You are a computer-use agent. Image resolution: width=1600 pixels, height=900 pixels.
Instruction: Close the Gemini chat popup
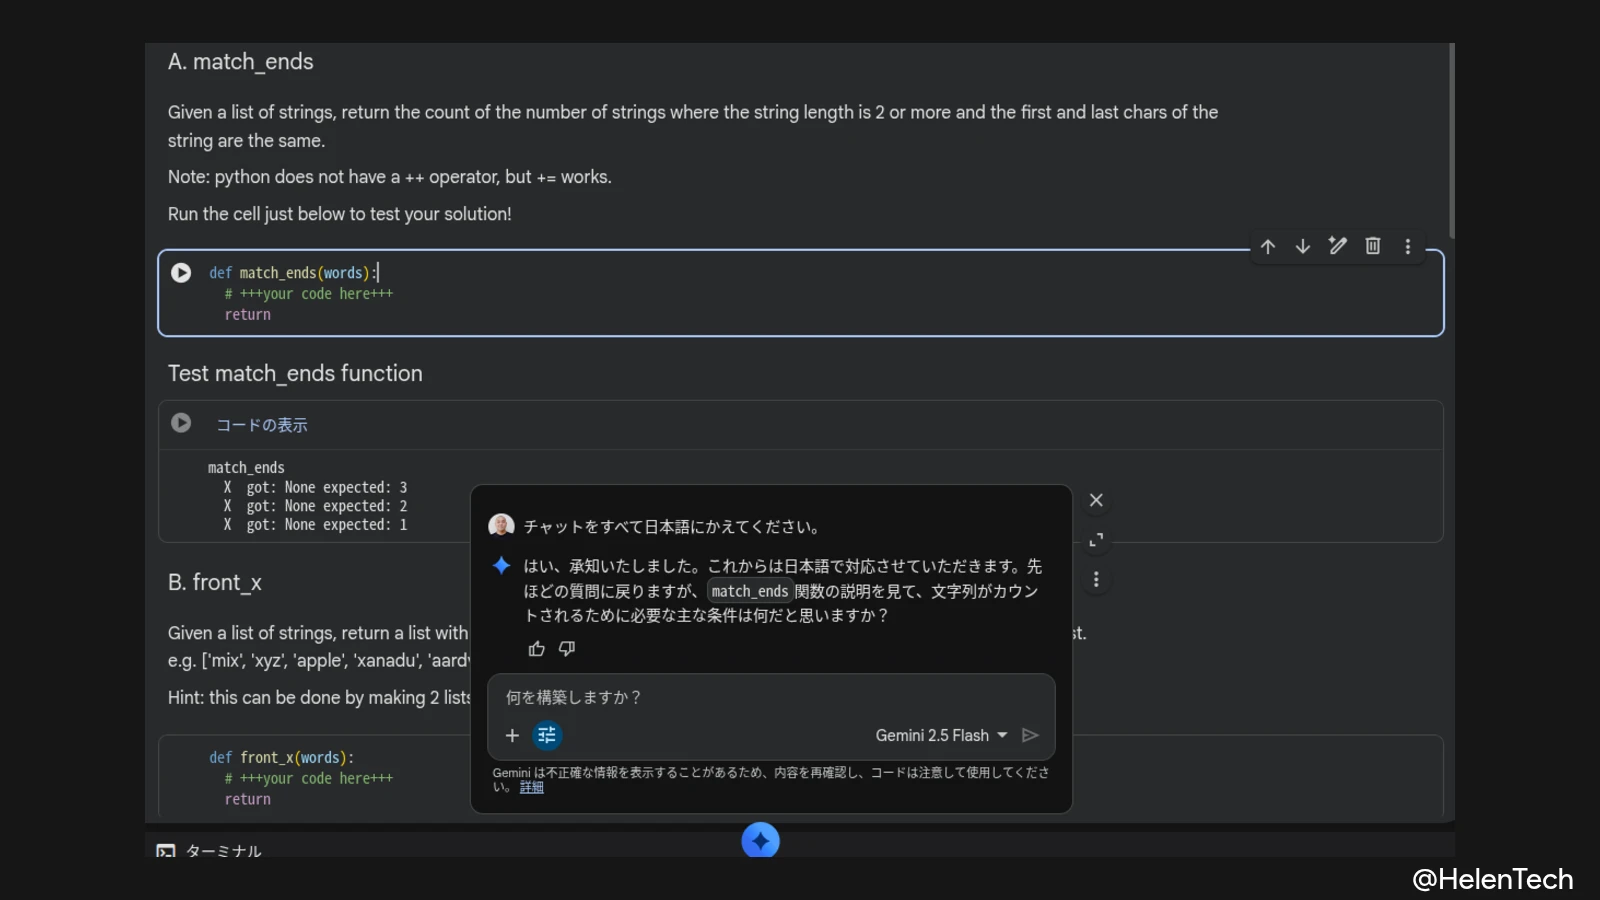click(1096, 500)
